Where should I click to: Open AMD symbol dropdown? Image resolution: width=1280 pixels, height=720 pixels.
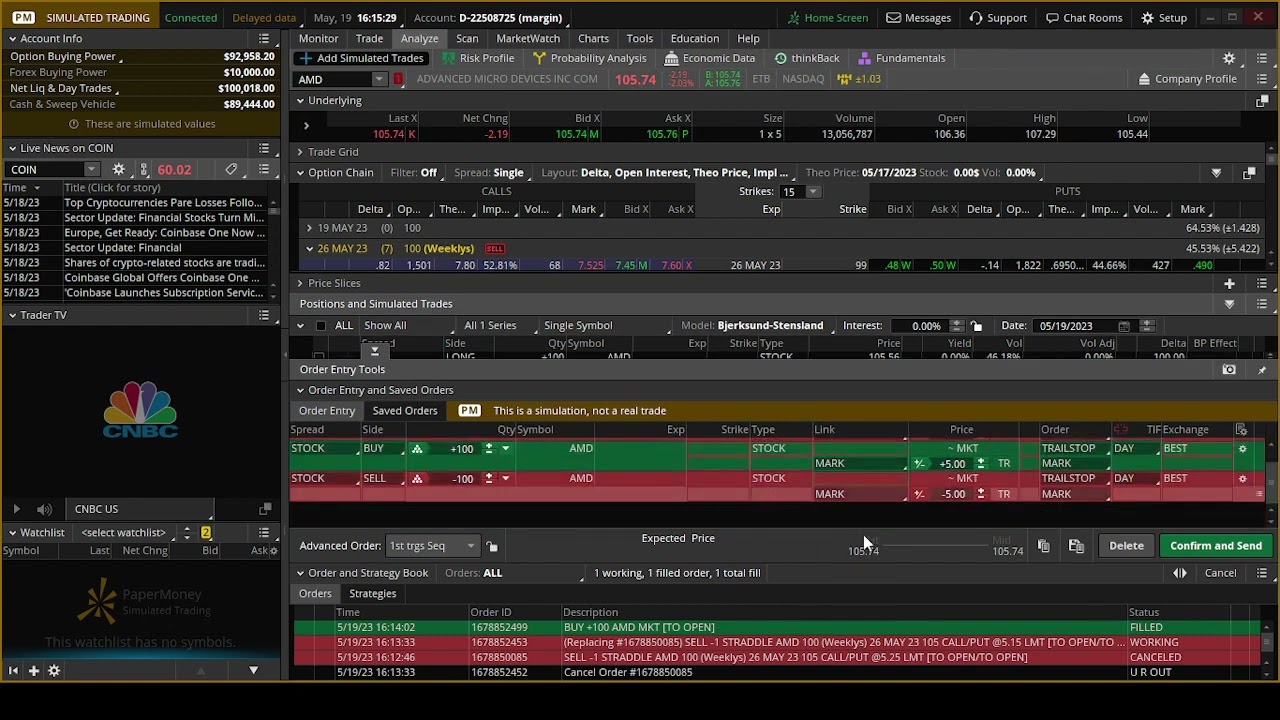[379, 80]
